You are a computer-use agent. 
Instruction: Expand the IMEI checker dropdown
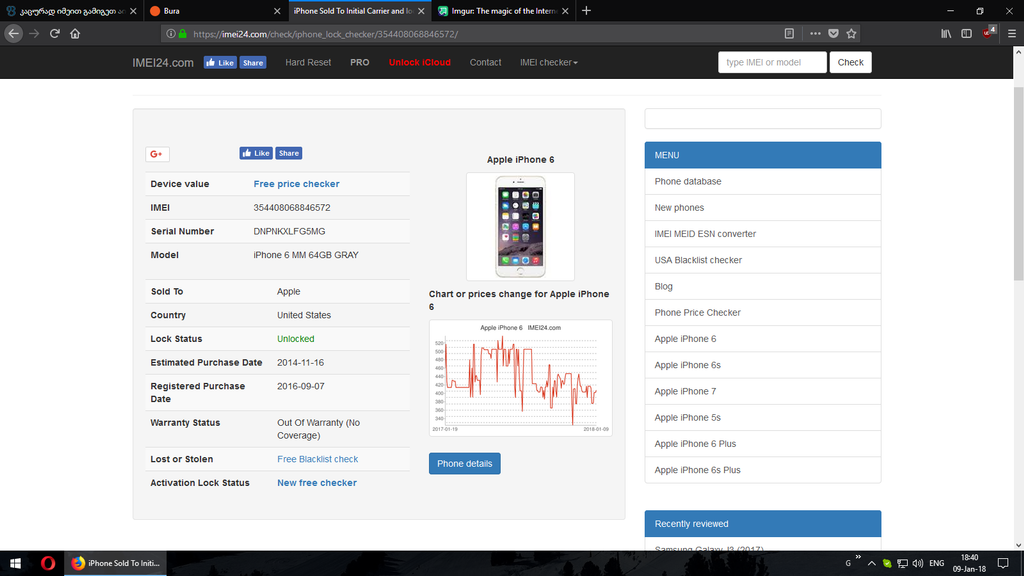click(x=549, y=62)
